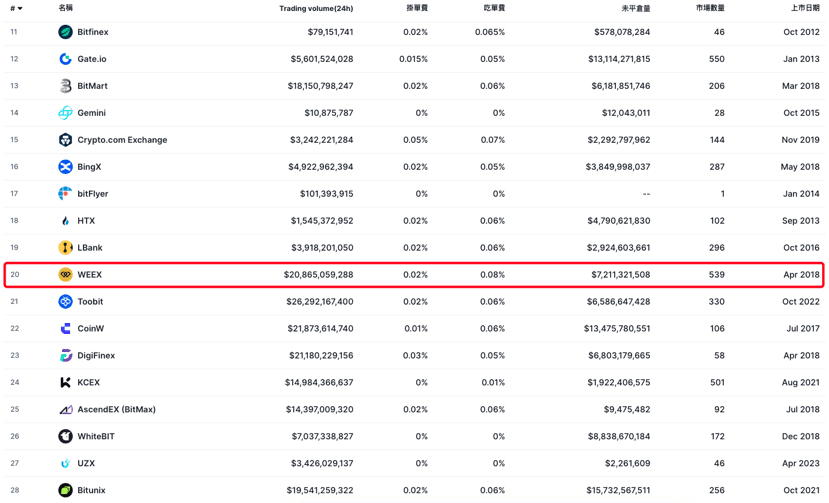Open the Gemini exchange name link
829x503 pixels.
pyautogui.click(x=91, y=113)
